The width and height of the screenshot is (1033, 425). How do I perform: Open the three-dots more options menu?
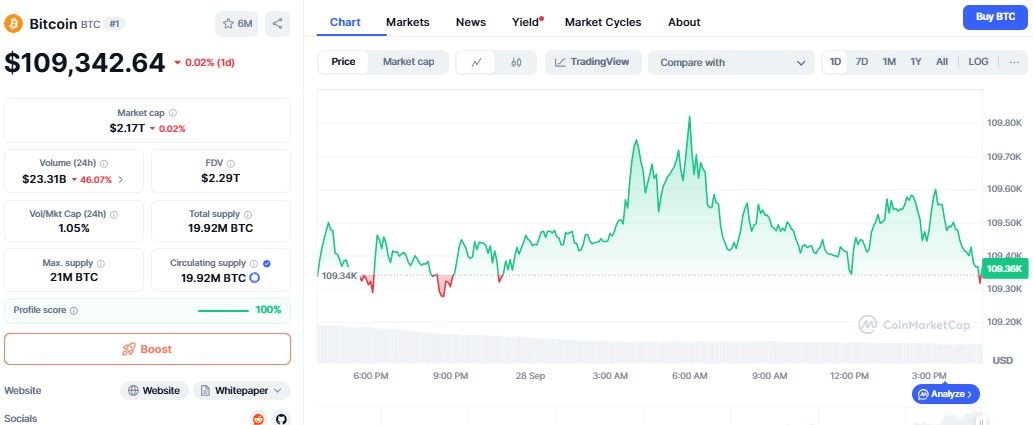click(1015, 62)
